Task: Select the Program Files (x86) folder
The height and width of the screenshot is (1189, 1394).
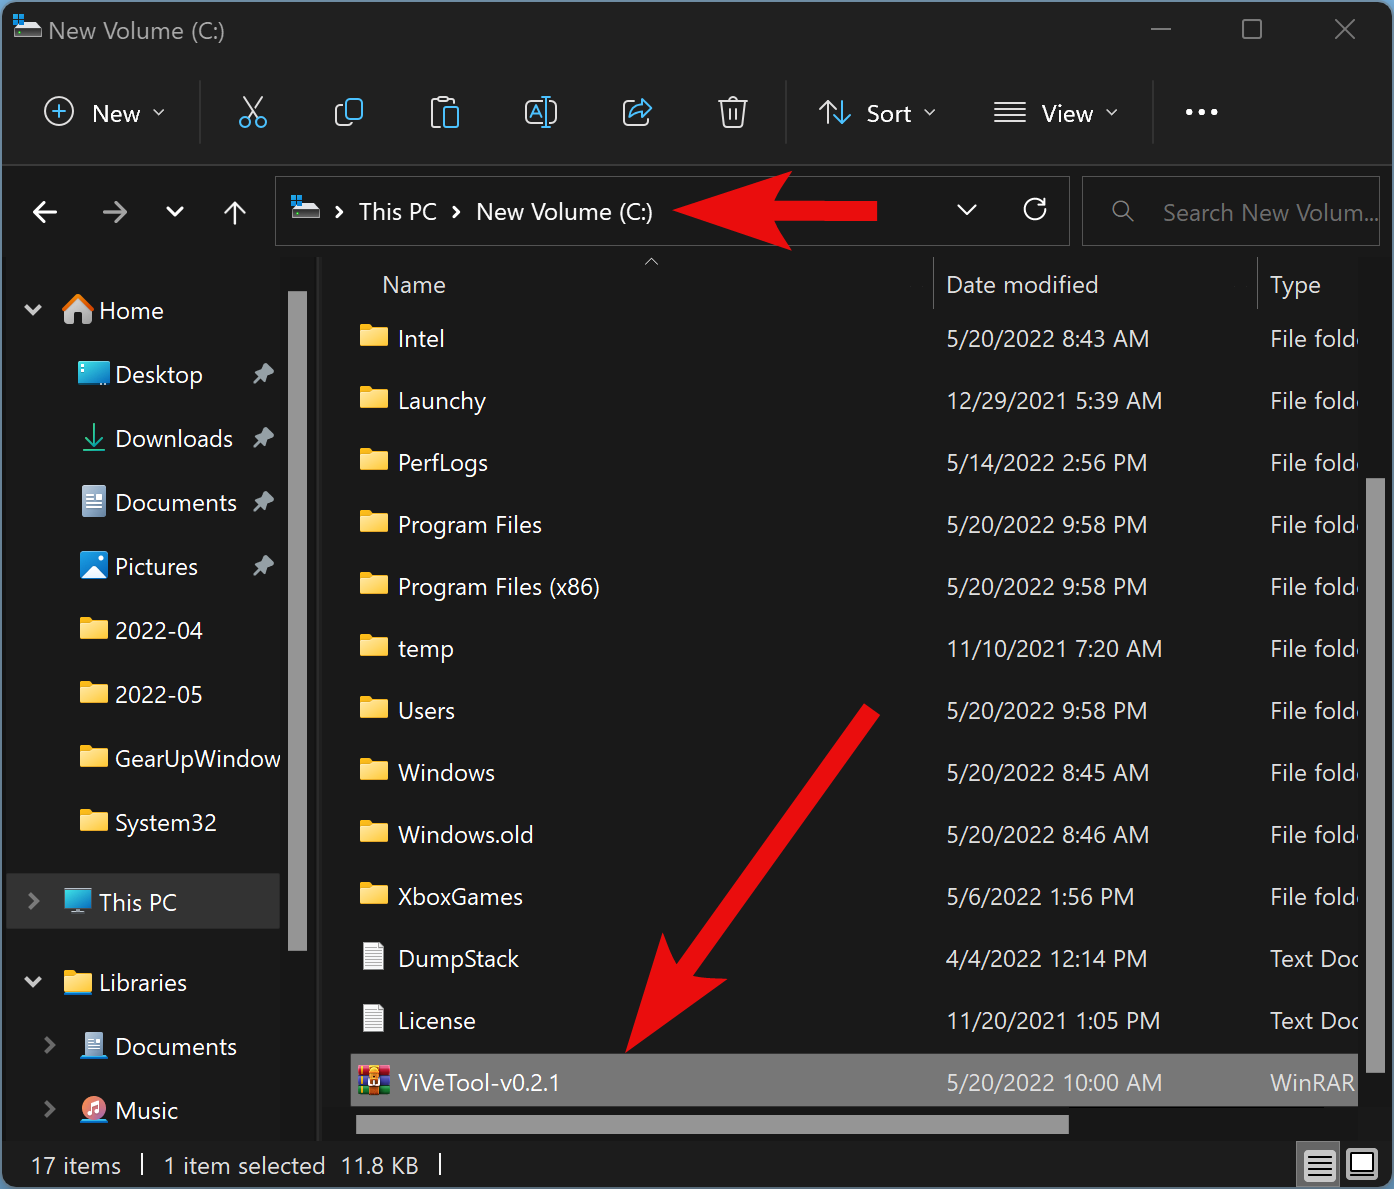Action: click(854, 586)
